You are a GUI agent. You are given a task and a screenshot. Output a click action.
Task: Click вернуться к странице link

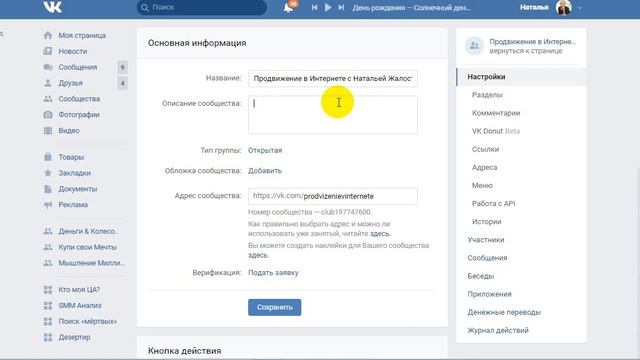(526, 51)
